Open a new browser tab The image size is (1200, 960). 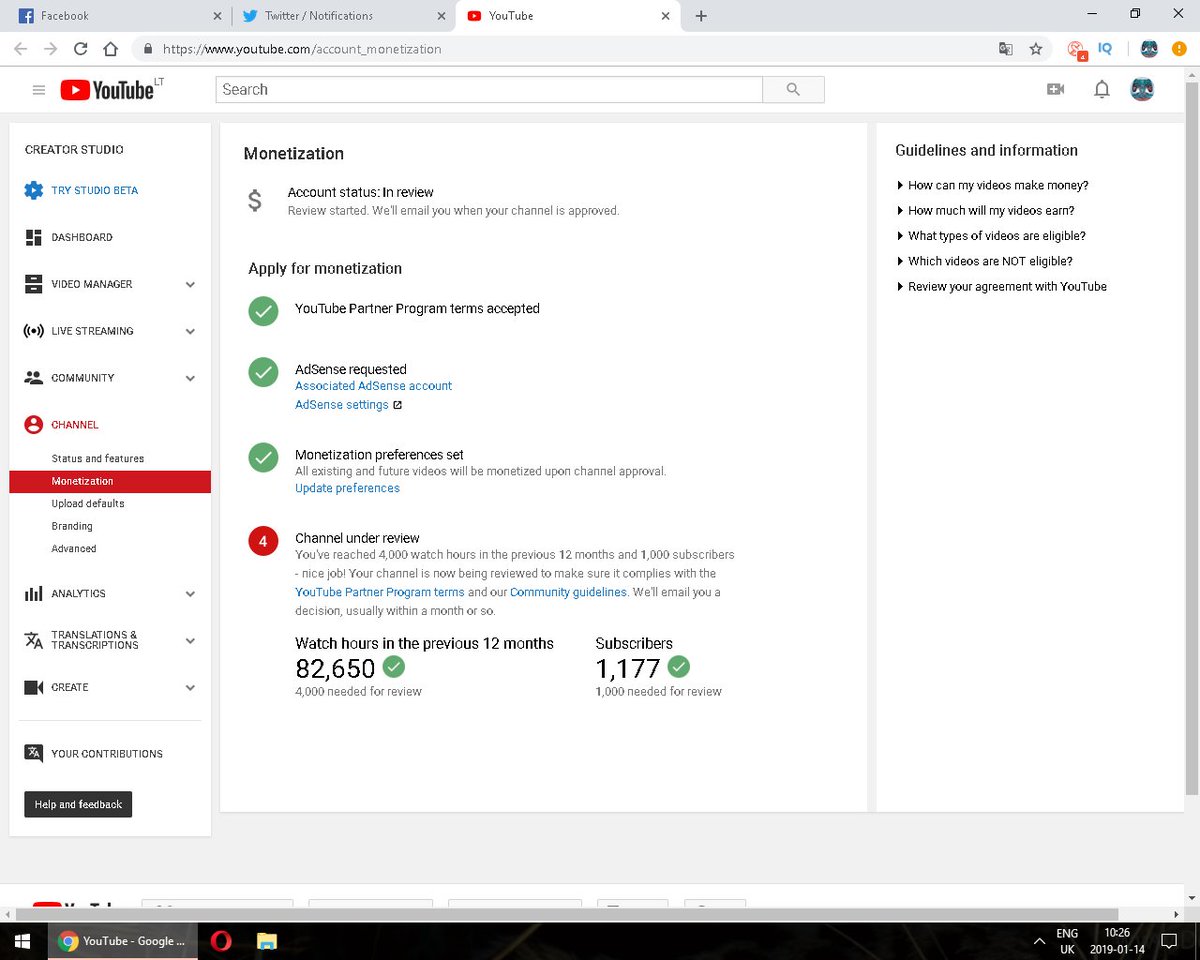pos(701,16)
